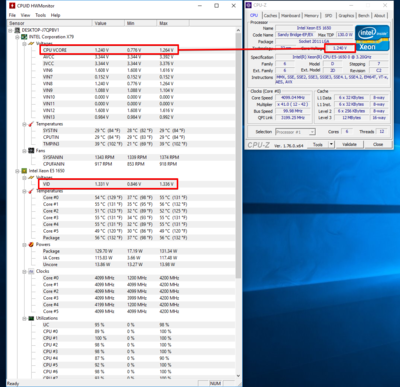Select the SYSTIN temperature row
This screenshot has height=387, width=400.
pos(122,131)
